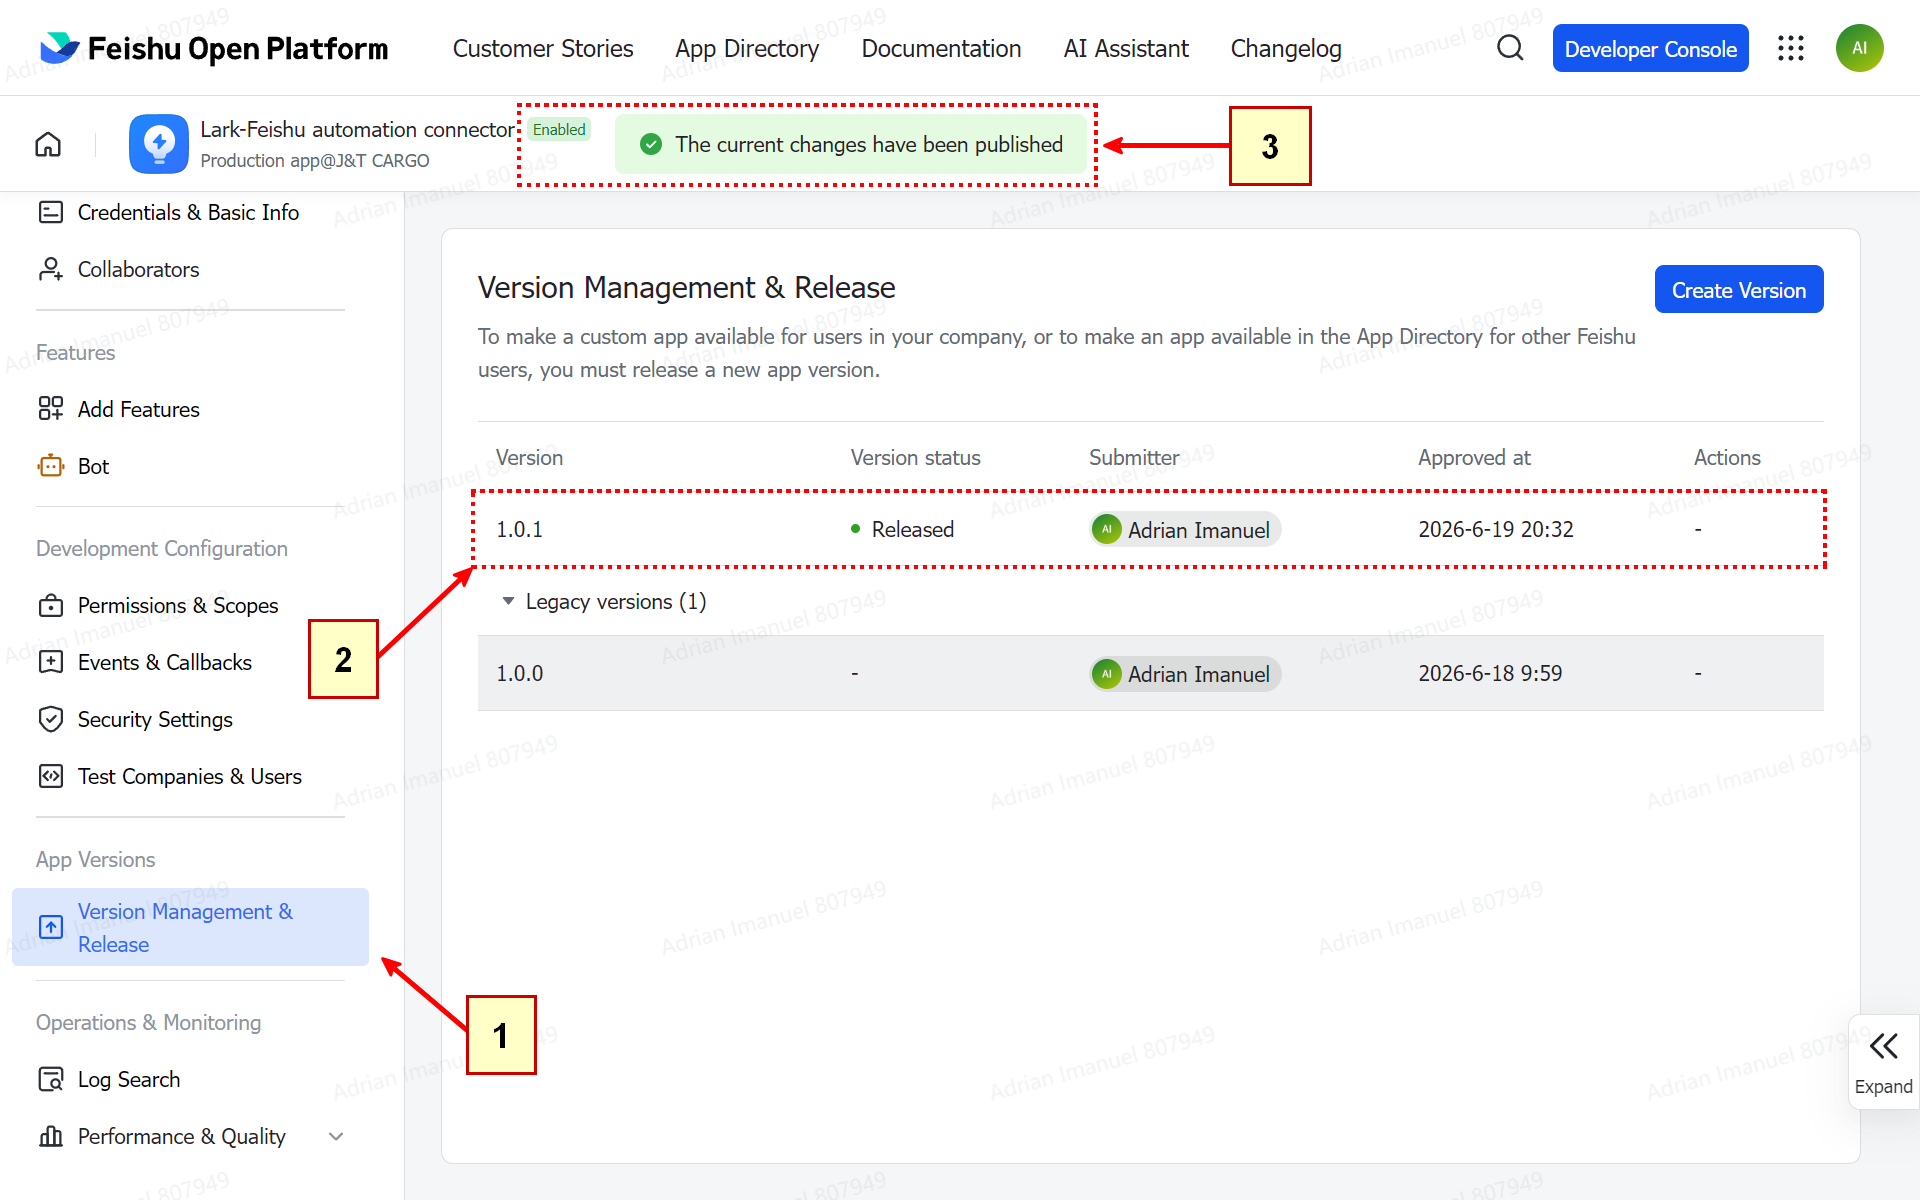Click Adrian Imanuel name in 1.0.1 row
1920x1200 pixels.
point(1199,530)
